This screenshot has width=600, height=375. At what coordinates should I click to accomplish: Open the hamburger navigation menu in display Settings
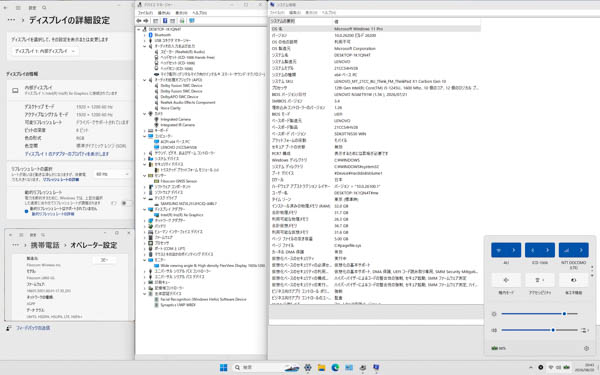[18, 8]
